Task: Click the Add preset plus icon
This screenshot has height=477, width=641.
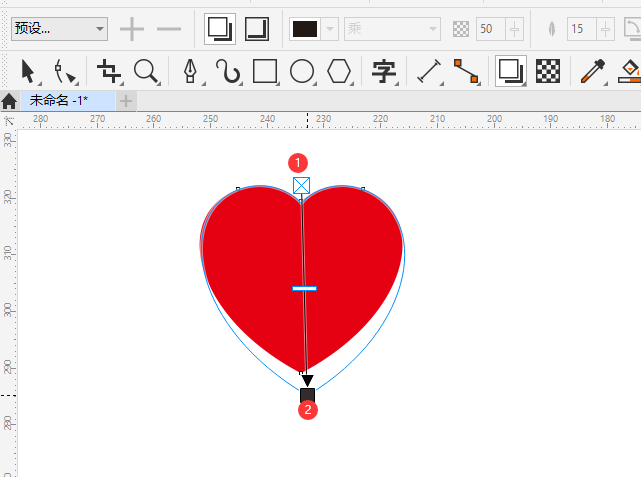Action: pos(132,29)
